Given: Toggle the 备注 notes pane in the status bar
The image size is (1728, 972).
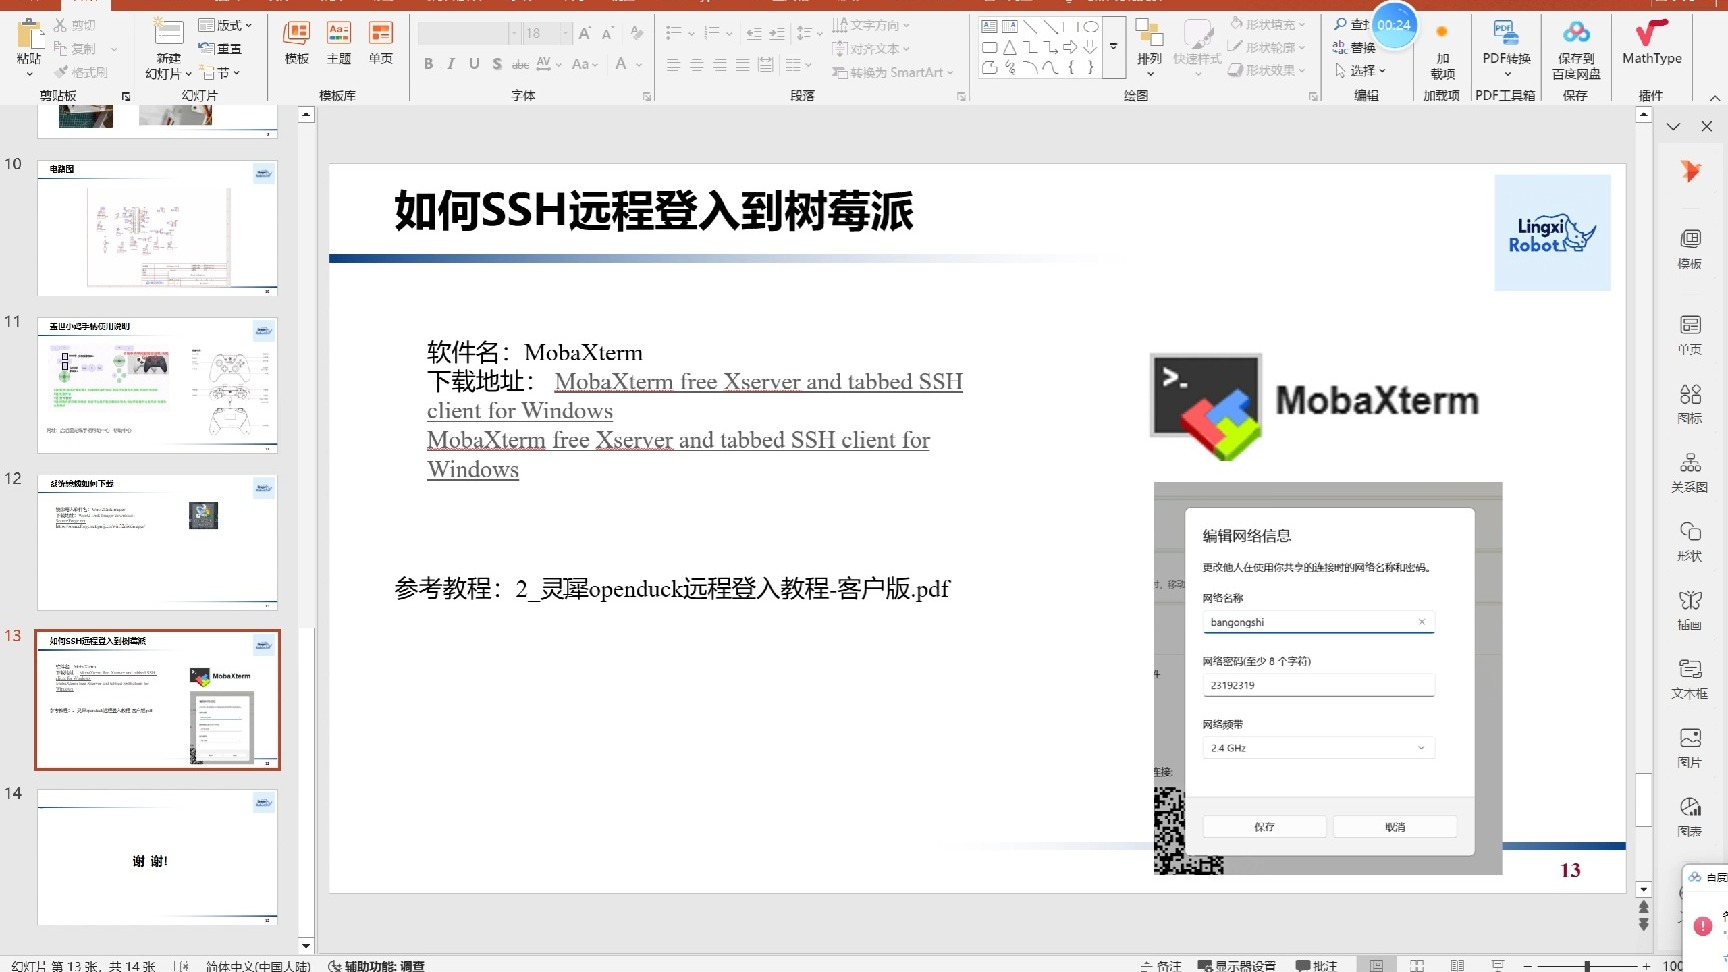Looking at the screenshot, I should pos(1161,965).
